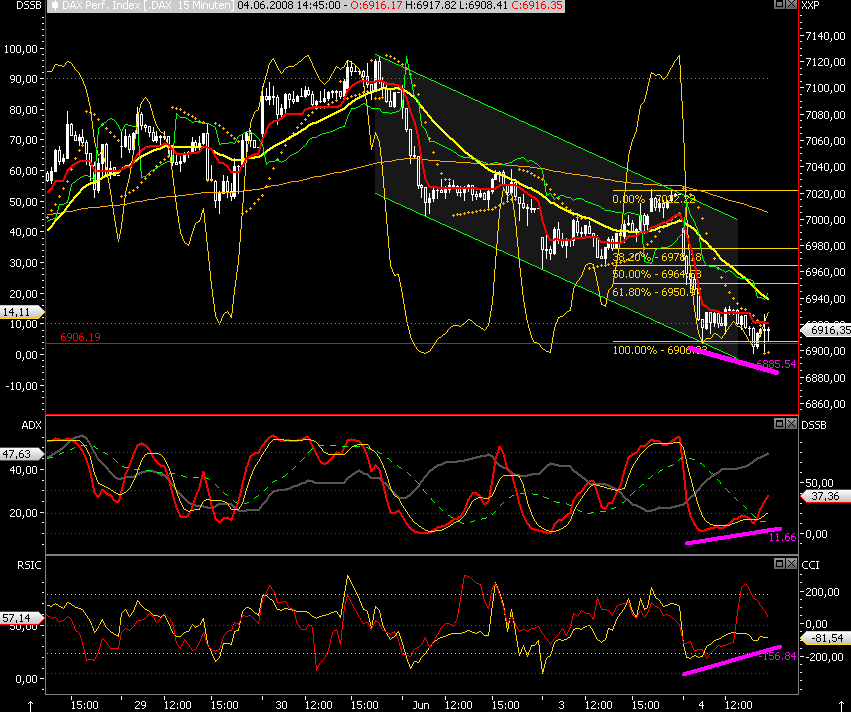The height and width of the screenshot is (712, 851).
Task: Click the DSSB label in the middle panel
Action: click(x=814, y=425)
